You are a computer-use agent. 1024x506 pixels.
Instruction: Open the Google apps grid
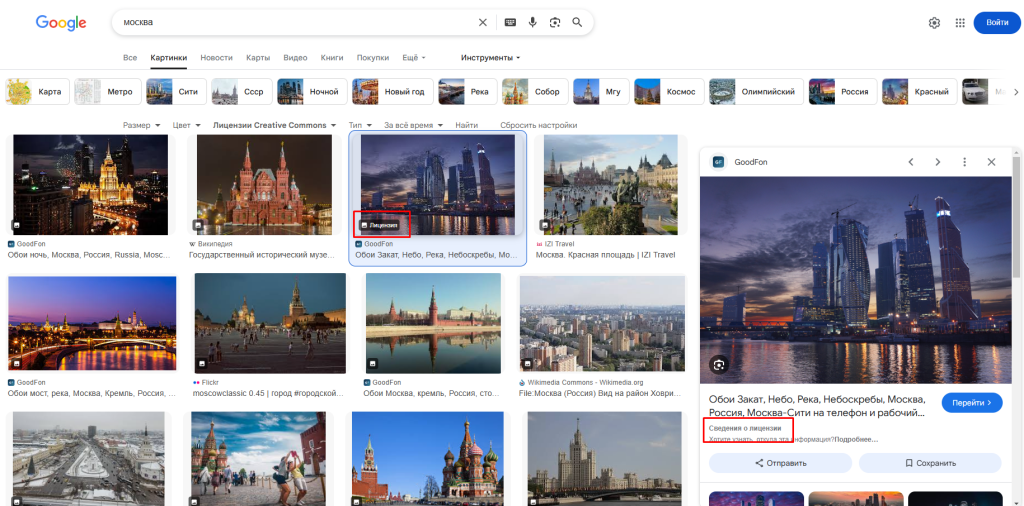tap(960, 23)
